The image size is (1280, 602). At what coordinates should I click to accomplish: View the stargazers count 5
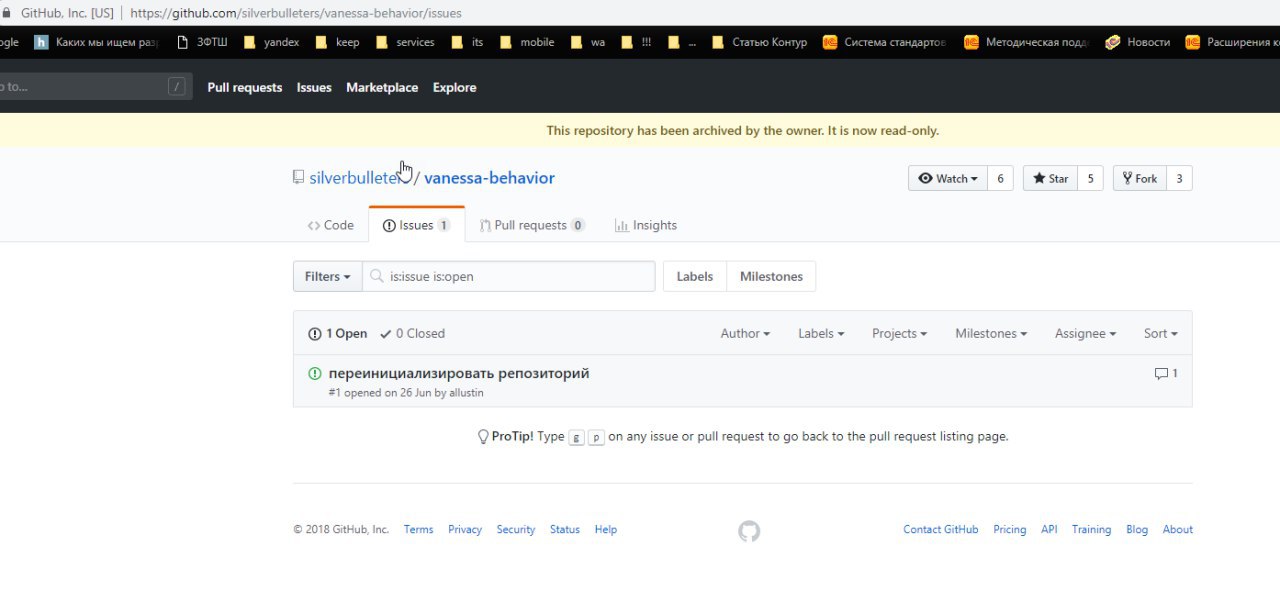coord(1091,178)
